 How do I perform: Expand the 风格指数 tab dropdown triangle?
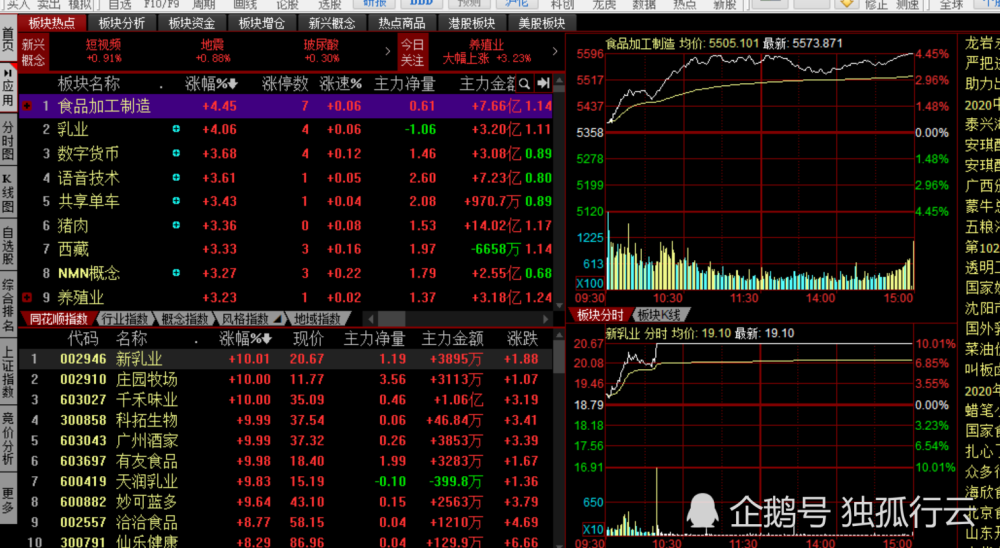point(275,319)
